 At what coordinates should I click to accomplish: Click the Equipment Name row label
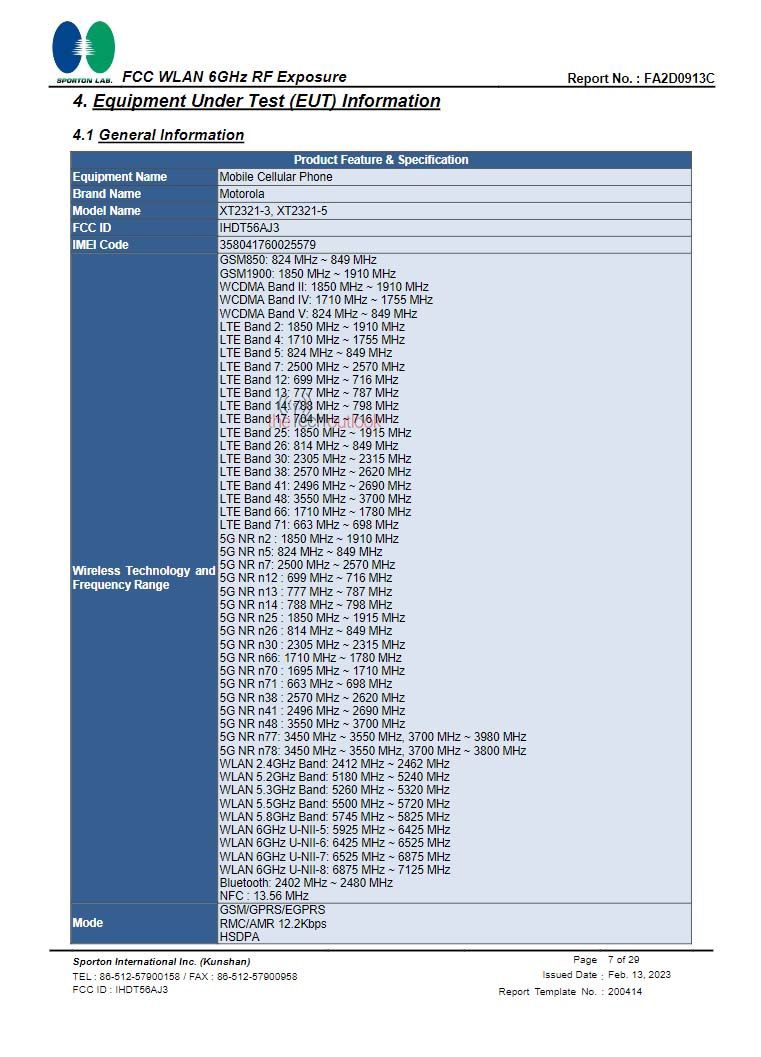[120, 177]
